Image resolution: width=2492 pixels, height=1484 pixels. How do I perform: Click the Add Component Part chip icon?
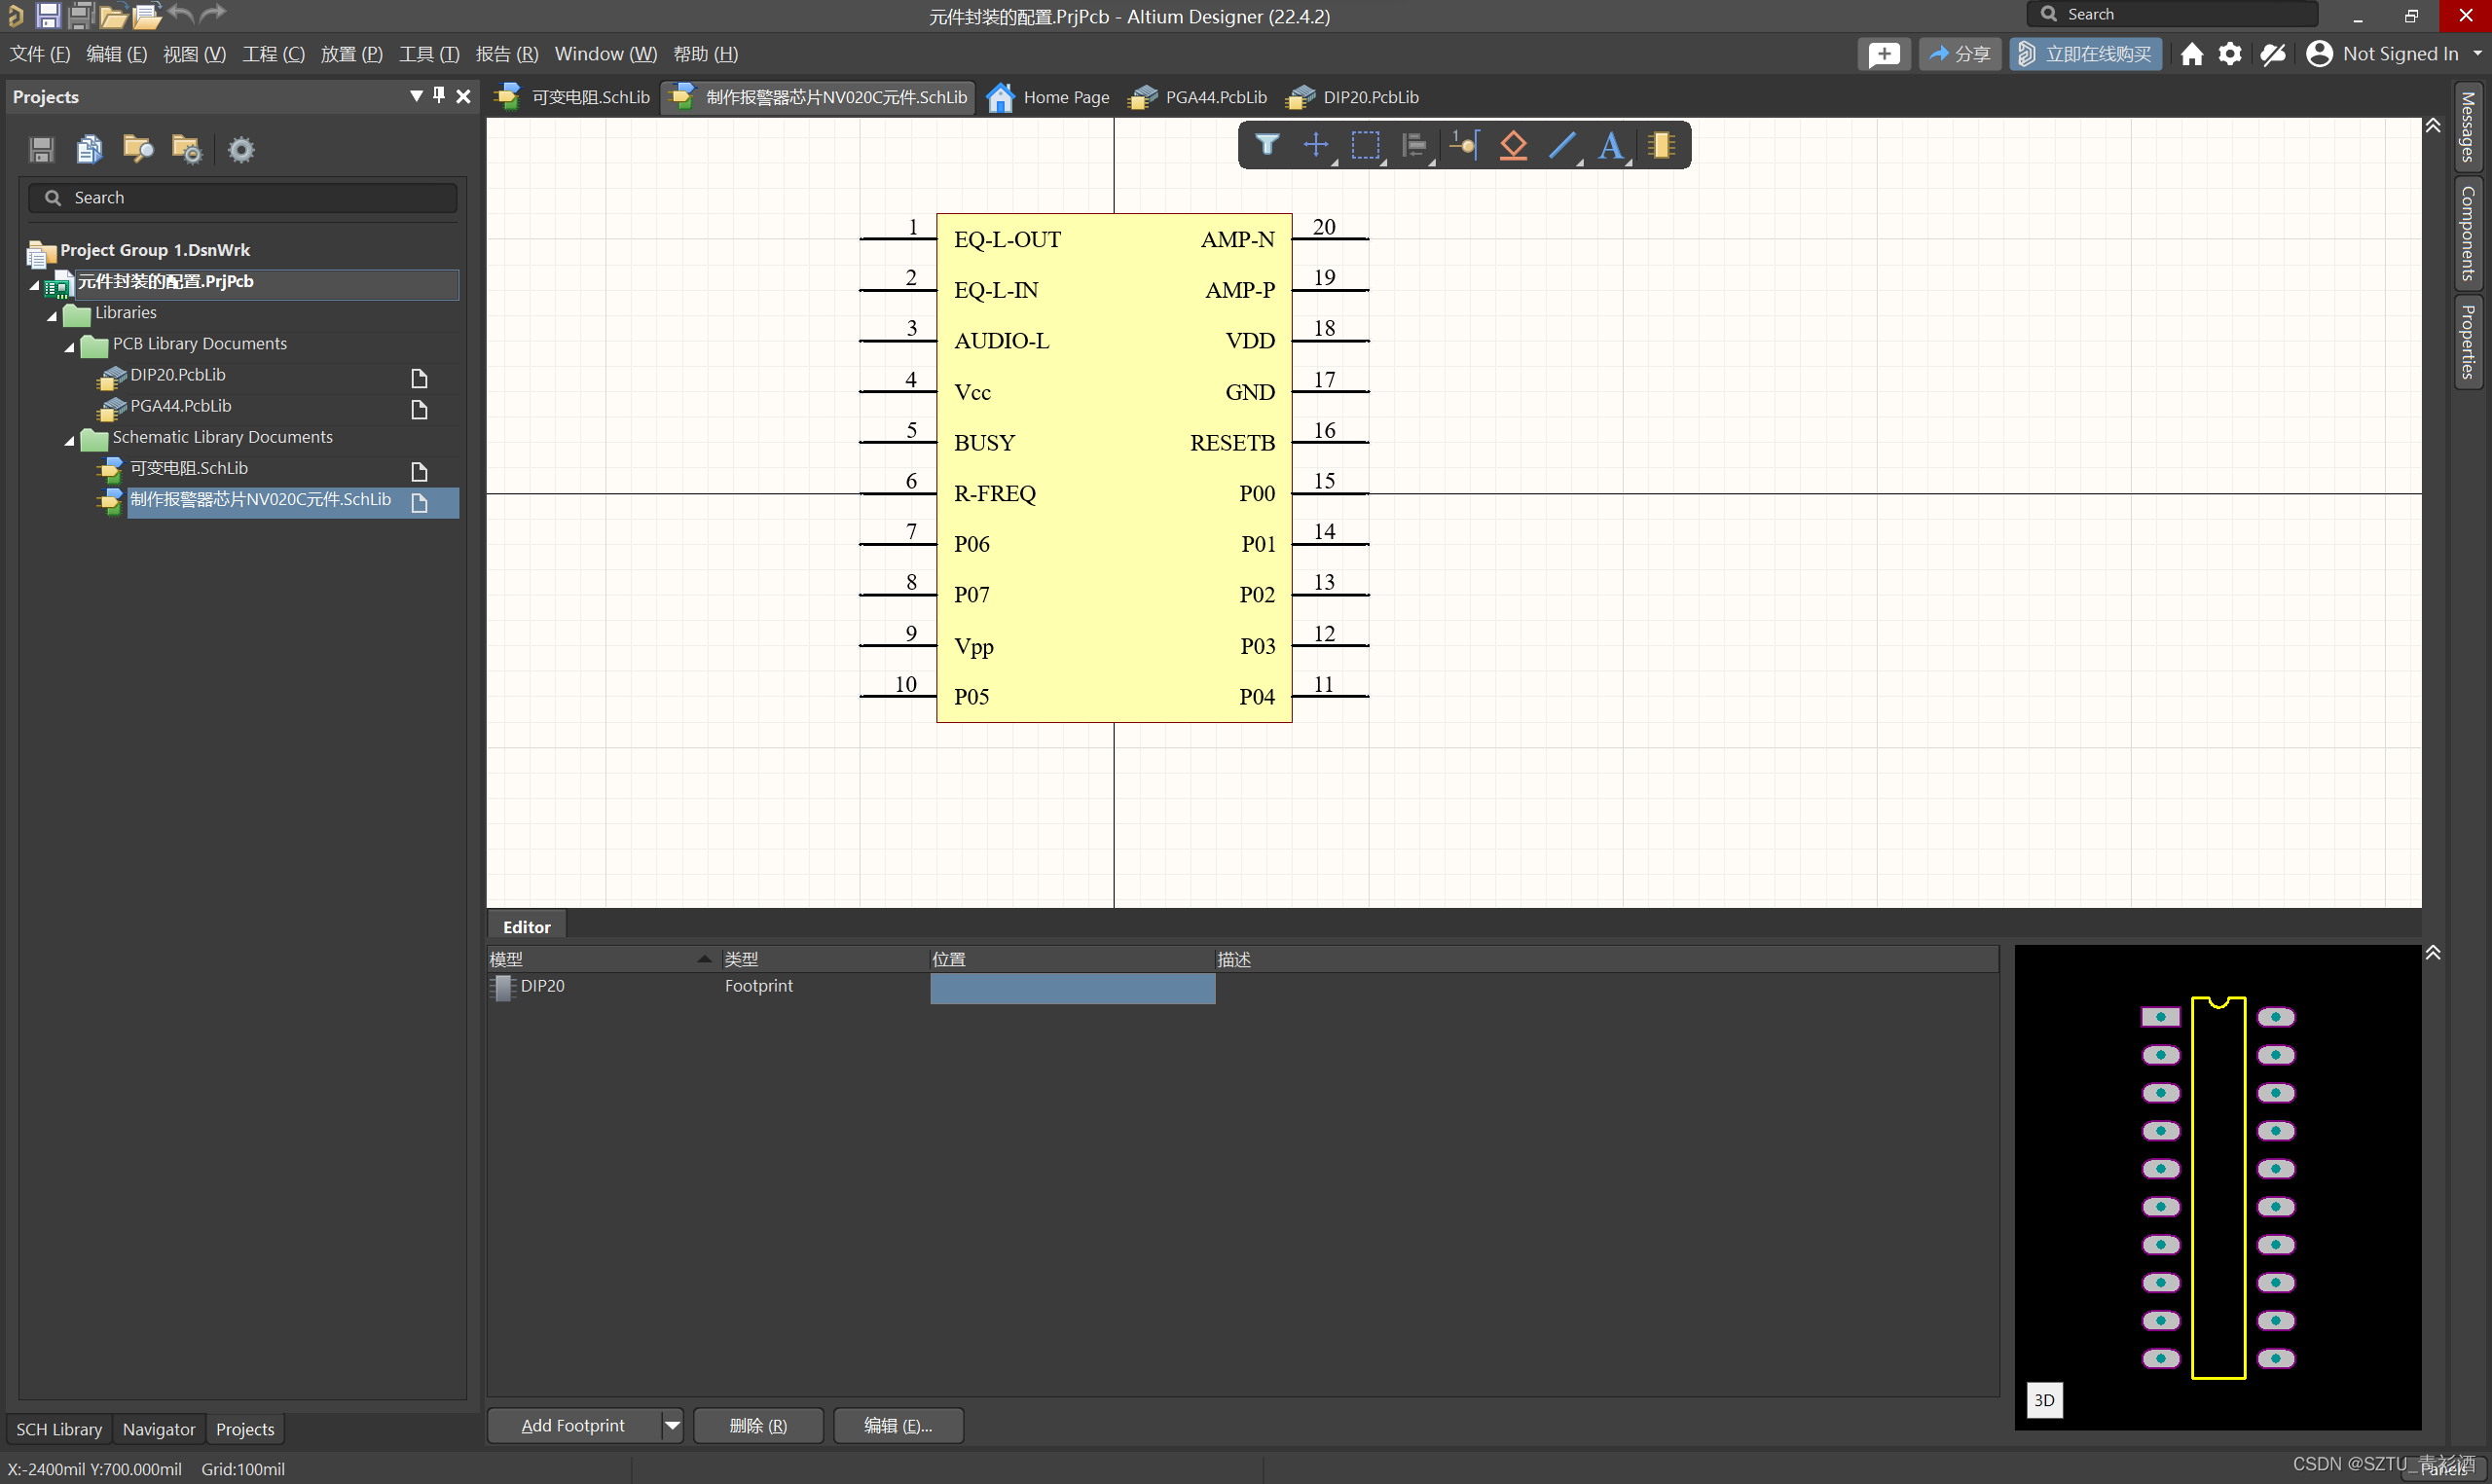(1662, 146)
